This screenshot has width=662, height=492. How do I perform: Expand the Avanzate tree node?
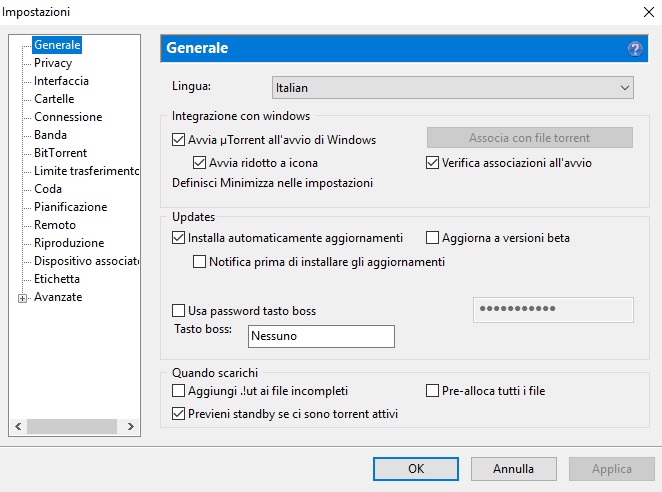click(x=22, y=298)
